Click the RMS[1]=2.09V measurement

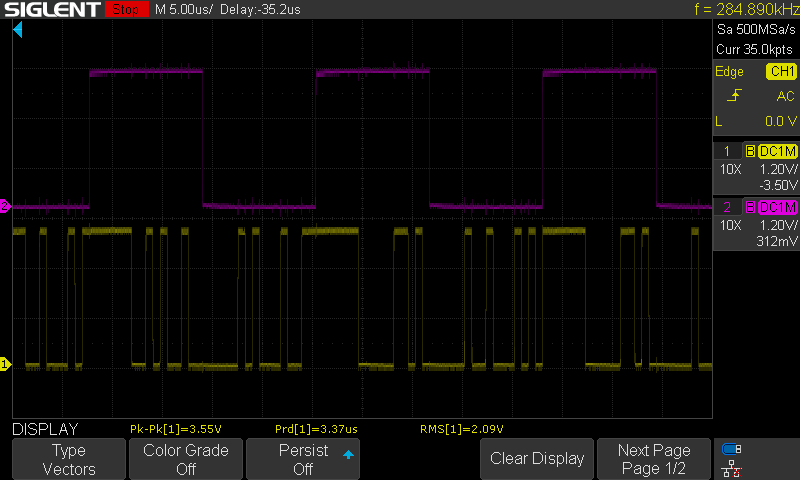462,429
